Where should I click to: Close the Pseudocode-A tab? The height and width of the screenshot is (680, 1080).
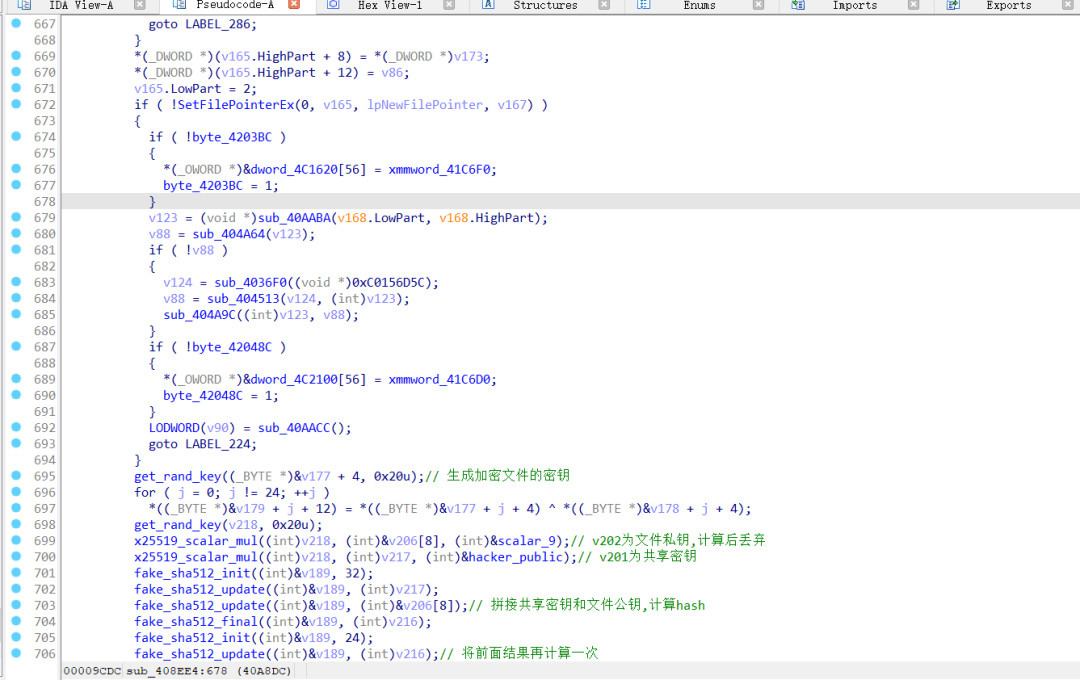tap(294, 5)
